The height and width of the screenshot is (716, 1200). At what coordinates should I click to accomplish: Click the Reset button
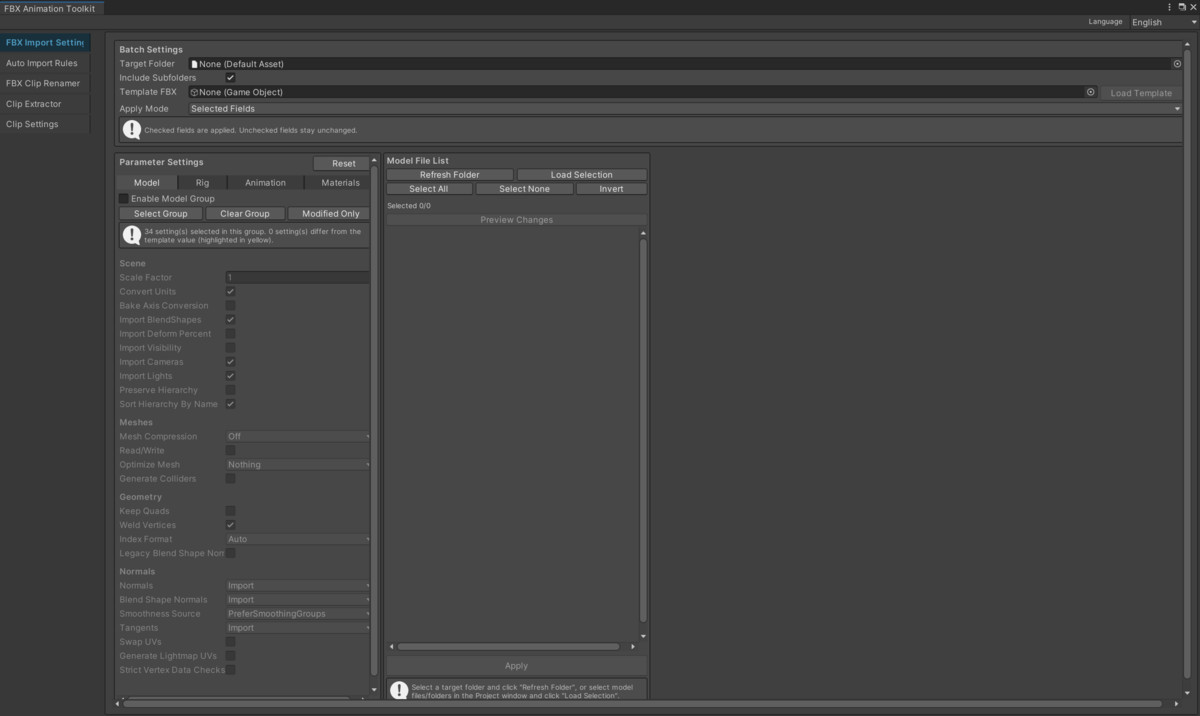pos(341,163)
